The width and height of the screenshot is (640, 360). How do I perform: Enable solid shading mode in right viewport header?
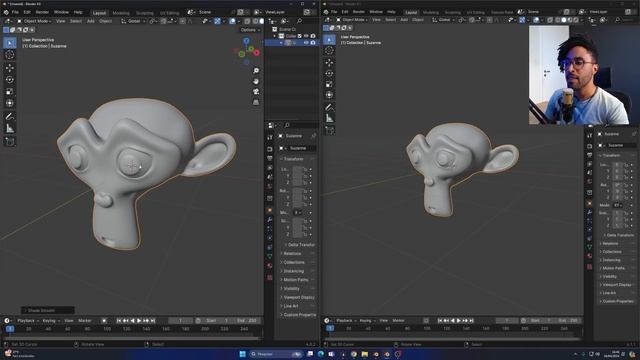[564, 20]
